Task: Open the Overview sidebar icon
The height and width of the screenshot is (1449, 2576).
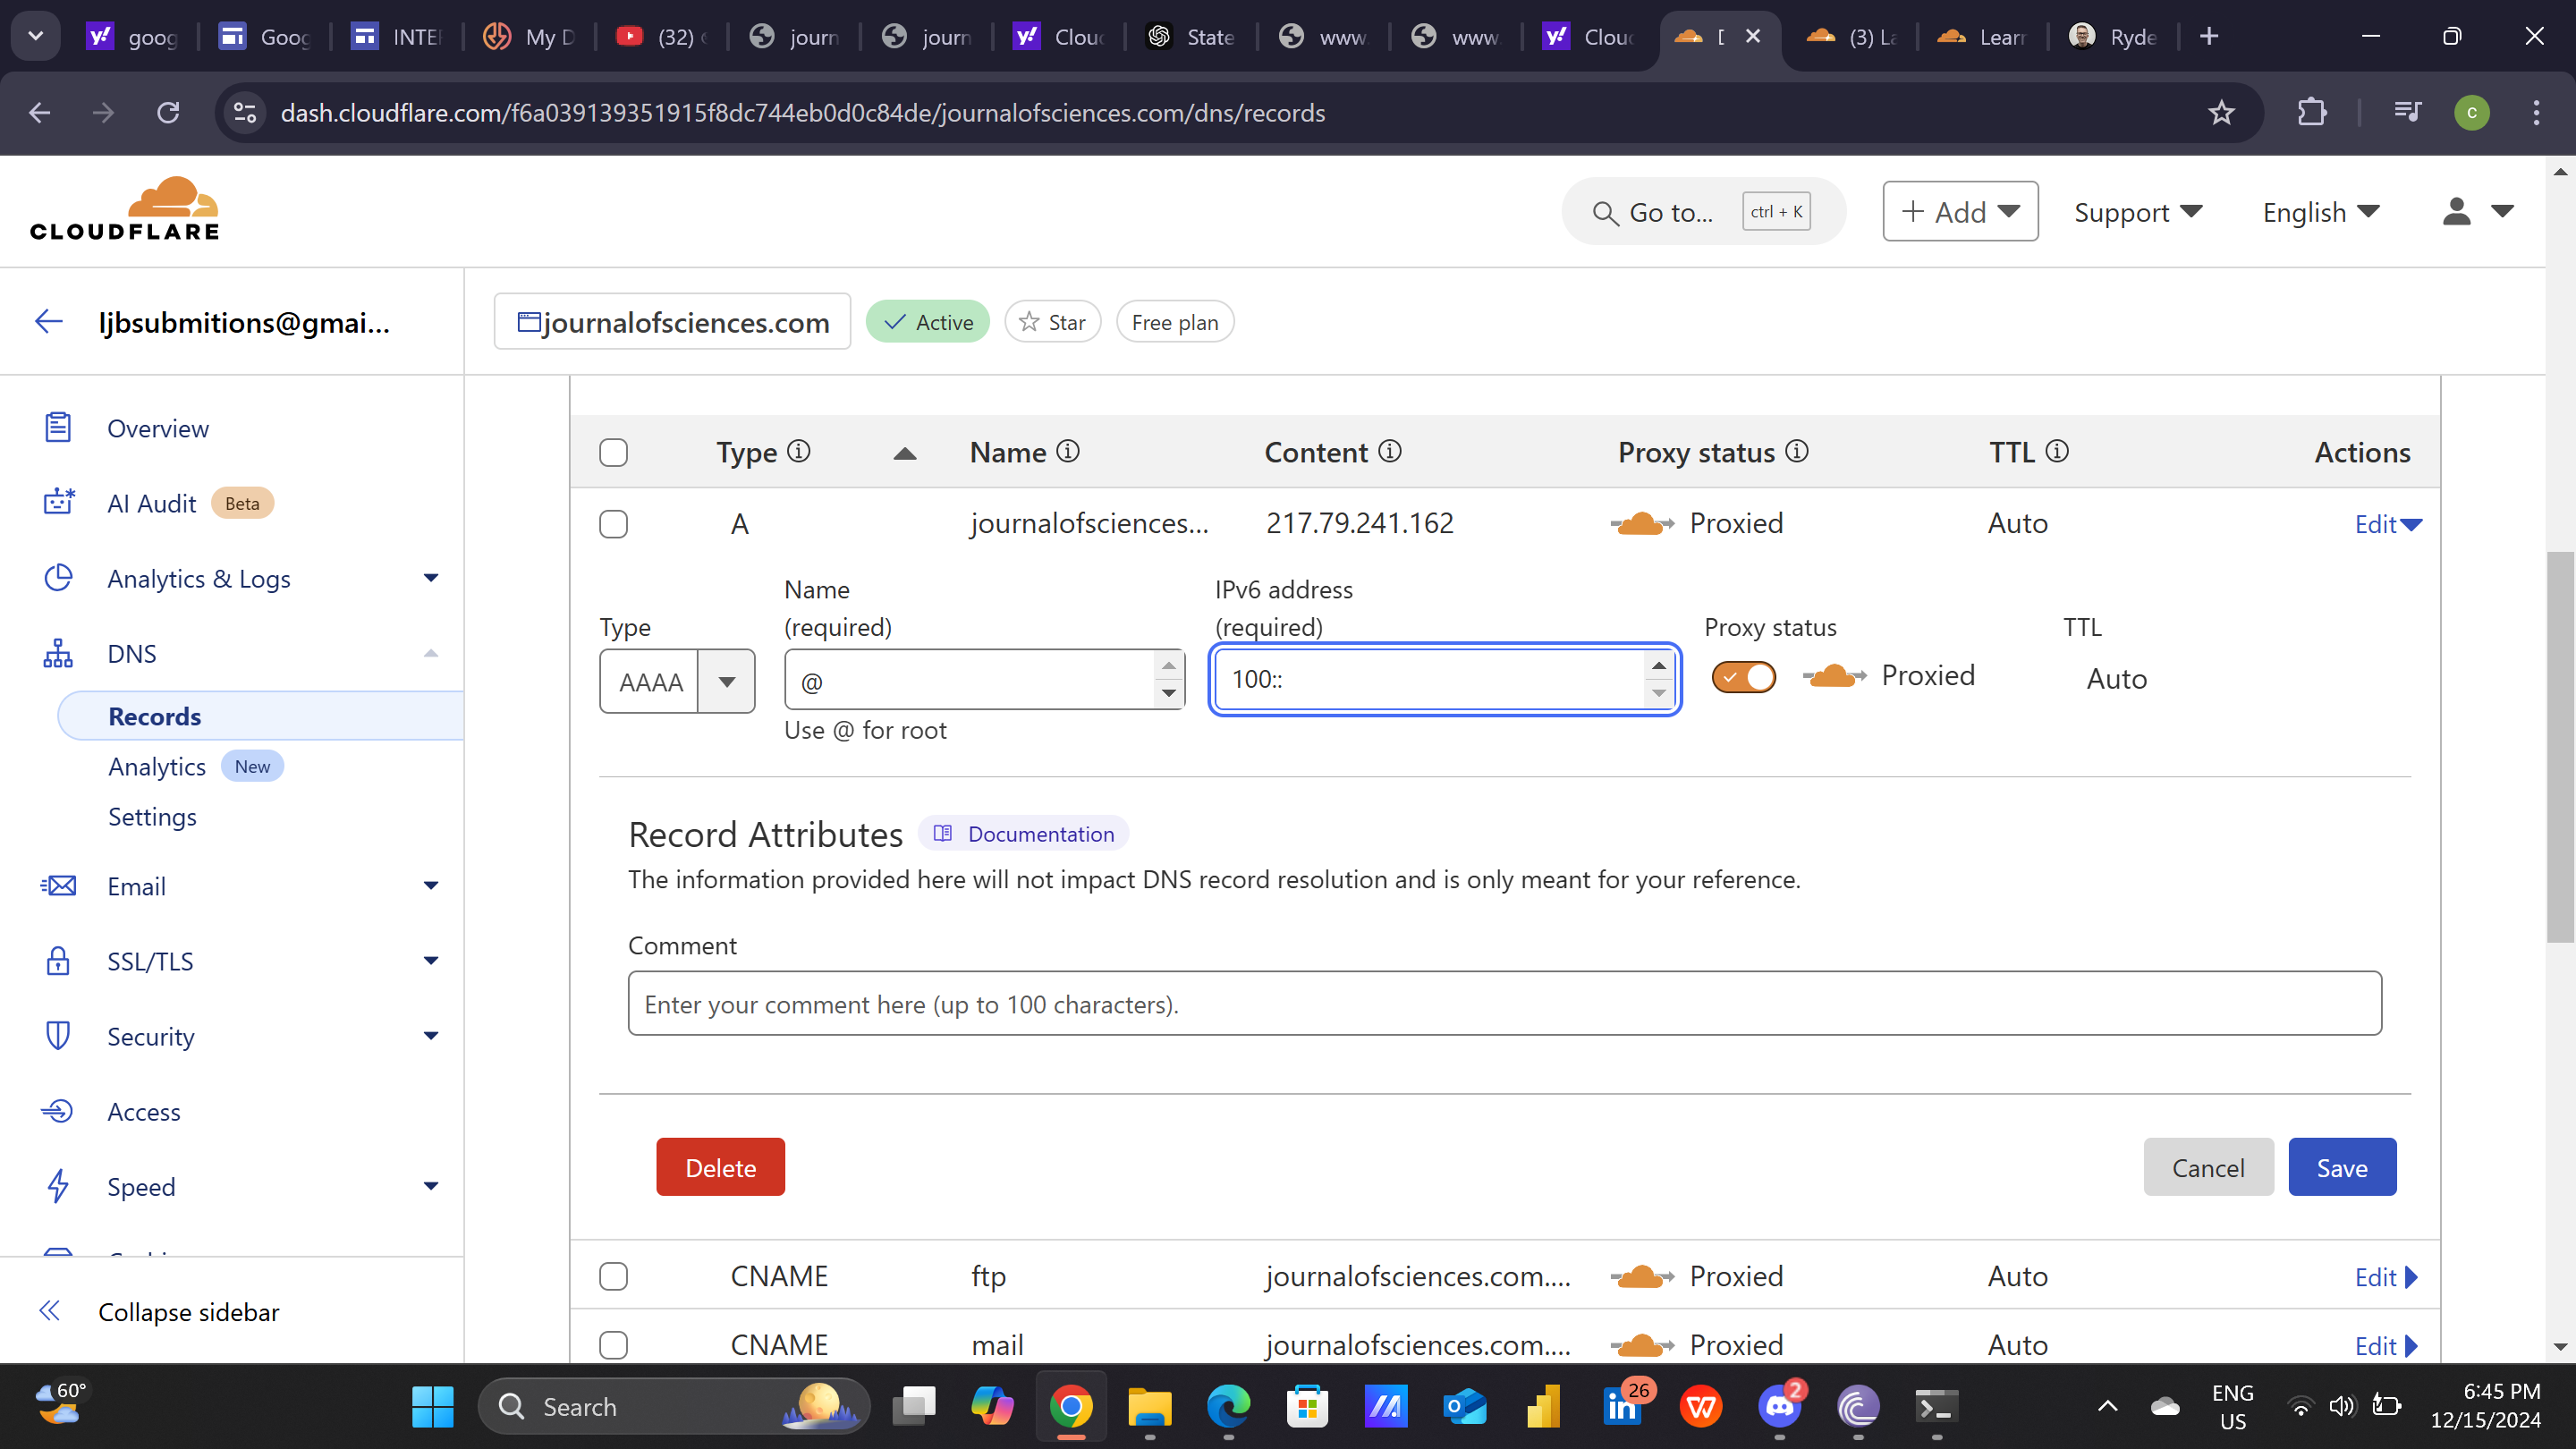Action: [58, 428]
